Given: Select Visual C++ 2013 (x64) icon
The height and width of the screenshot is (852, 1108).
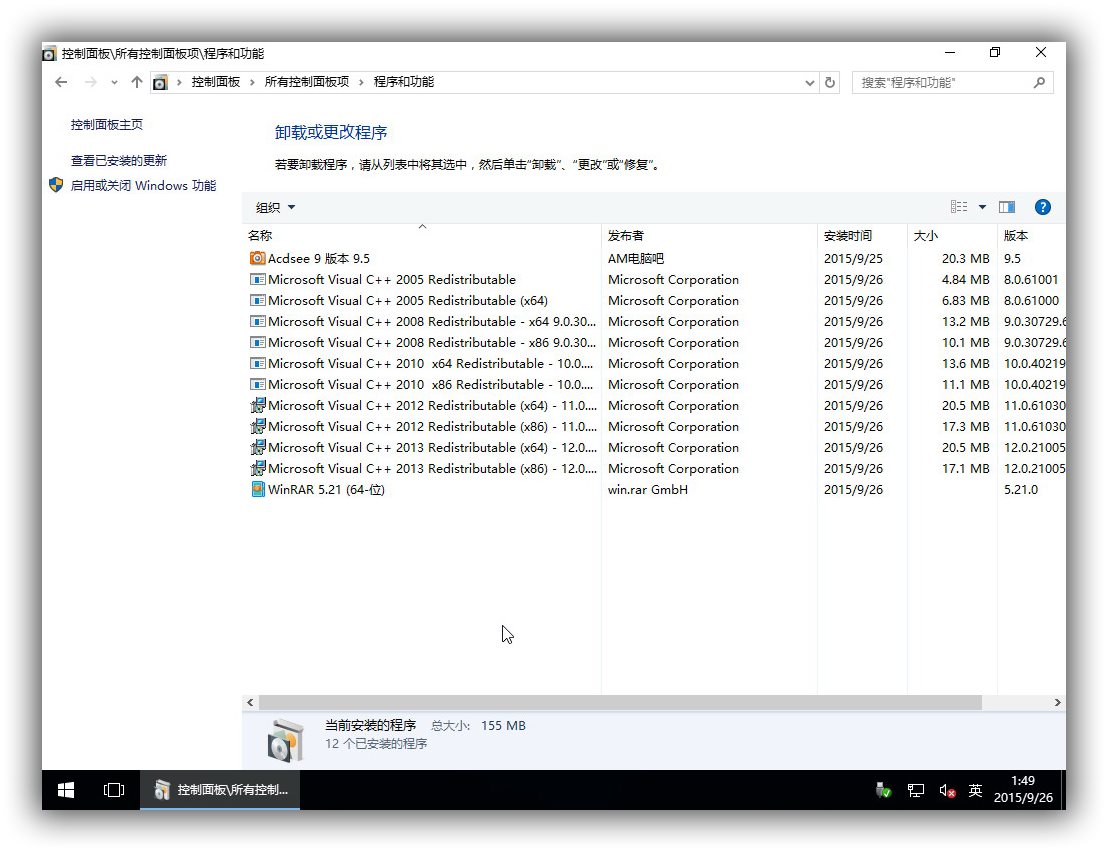Looking at the screenshot, I should point(258,447).
